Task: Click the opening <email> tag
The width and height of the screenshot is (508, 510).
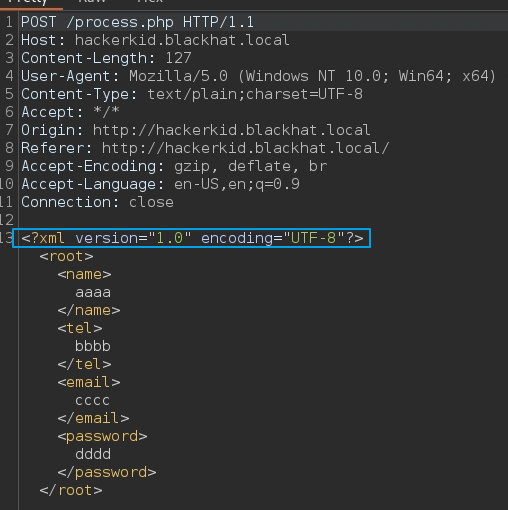Action: 89,382
